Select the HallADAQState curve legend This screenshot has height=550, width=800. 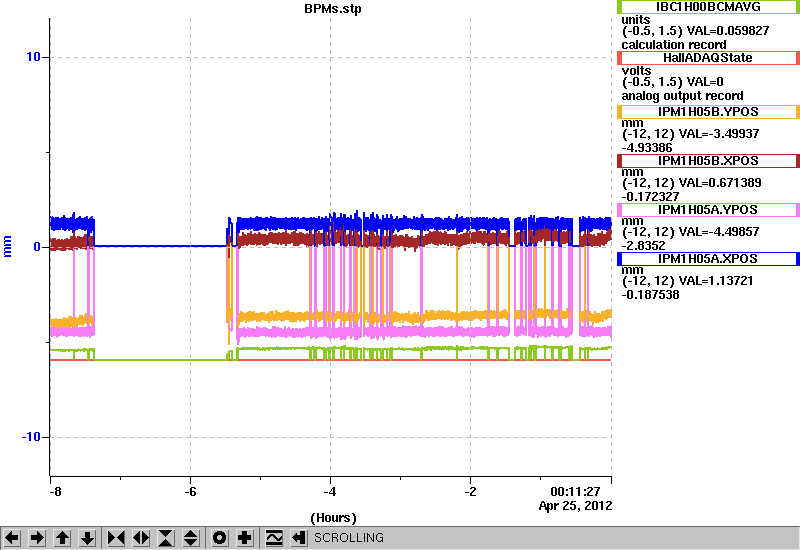[x=708, y=58]
